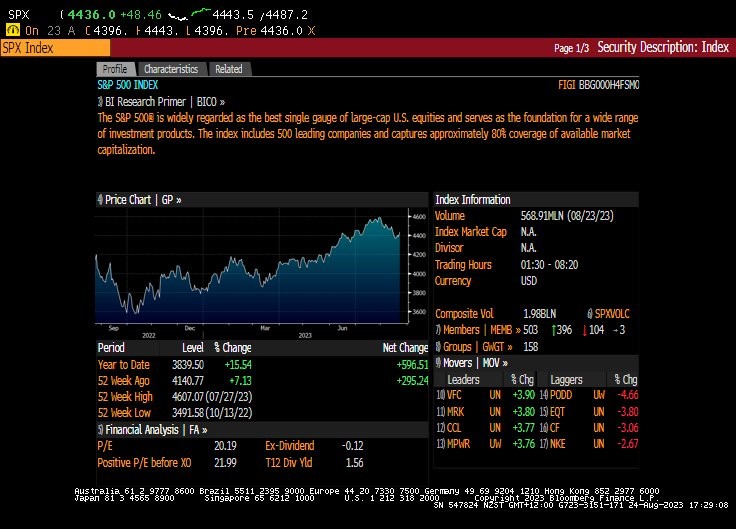
Task: Click the S&P 500 price chart
Action: point(253,266)
